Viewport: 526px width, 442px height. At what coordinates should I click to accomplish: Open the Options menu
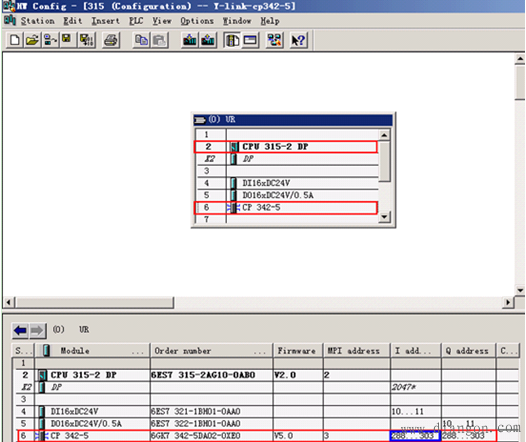click(x=197, y=21)
